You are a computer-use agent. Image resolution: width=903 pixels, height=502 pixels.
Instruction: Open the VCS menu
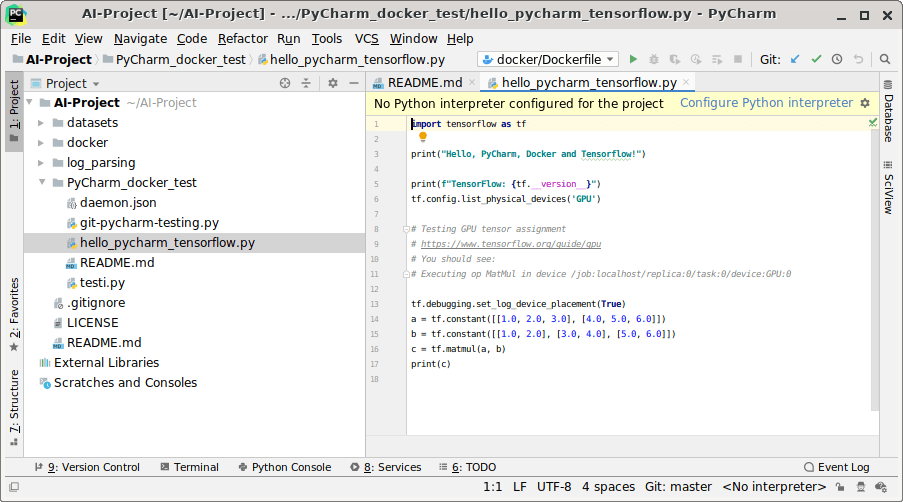point(367,39)
